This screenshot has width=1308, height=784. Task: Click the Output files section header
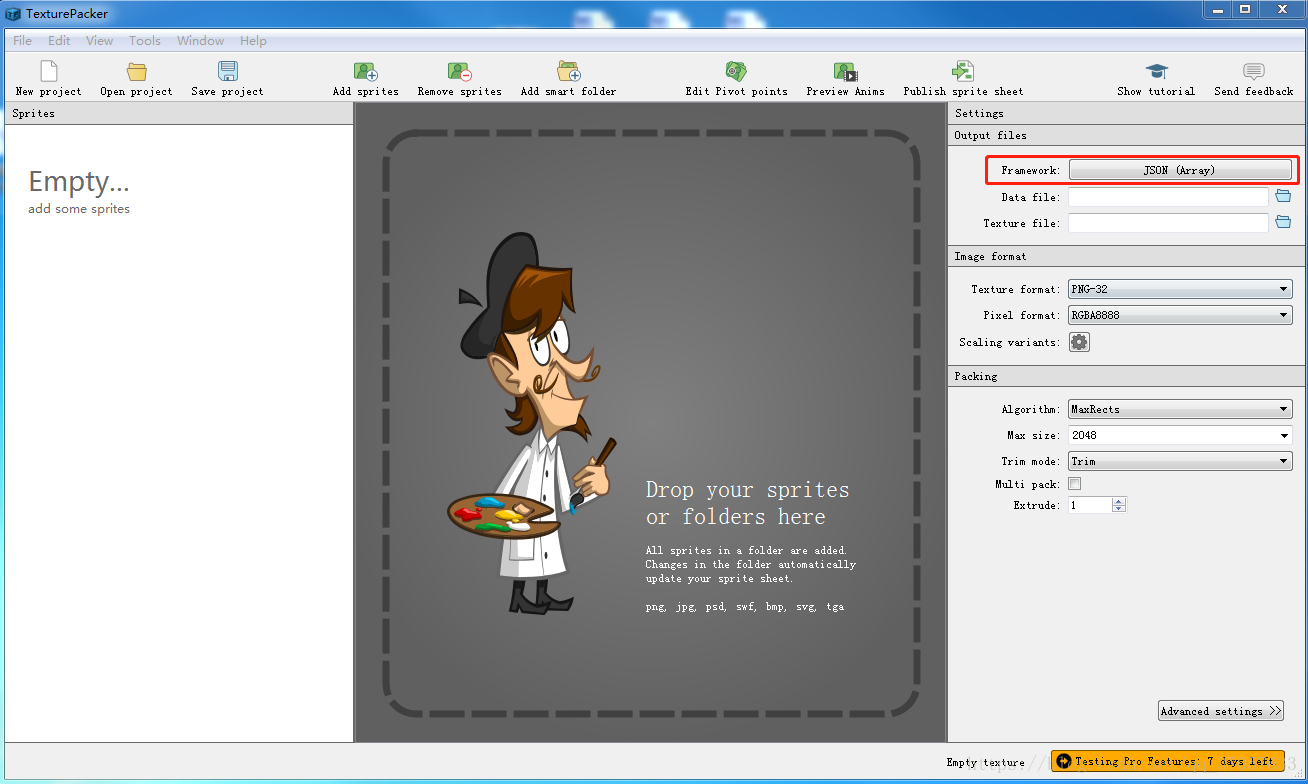click(x=1126, y=135)
